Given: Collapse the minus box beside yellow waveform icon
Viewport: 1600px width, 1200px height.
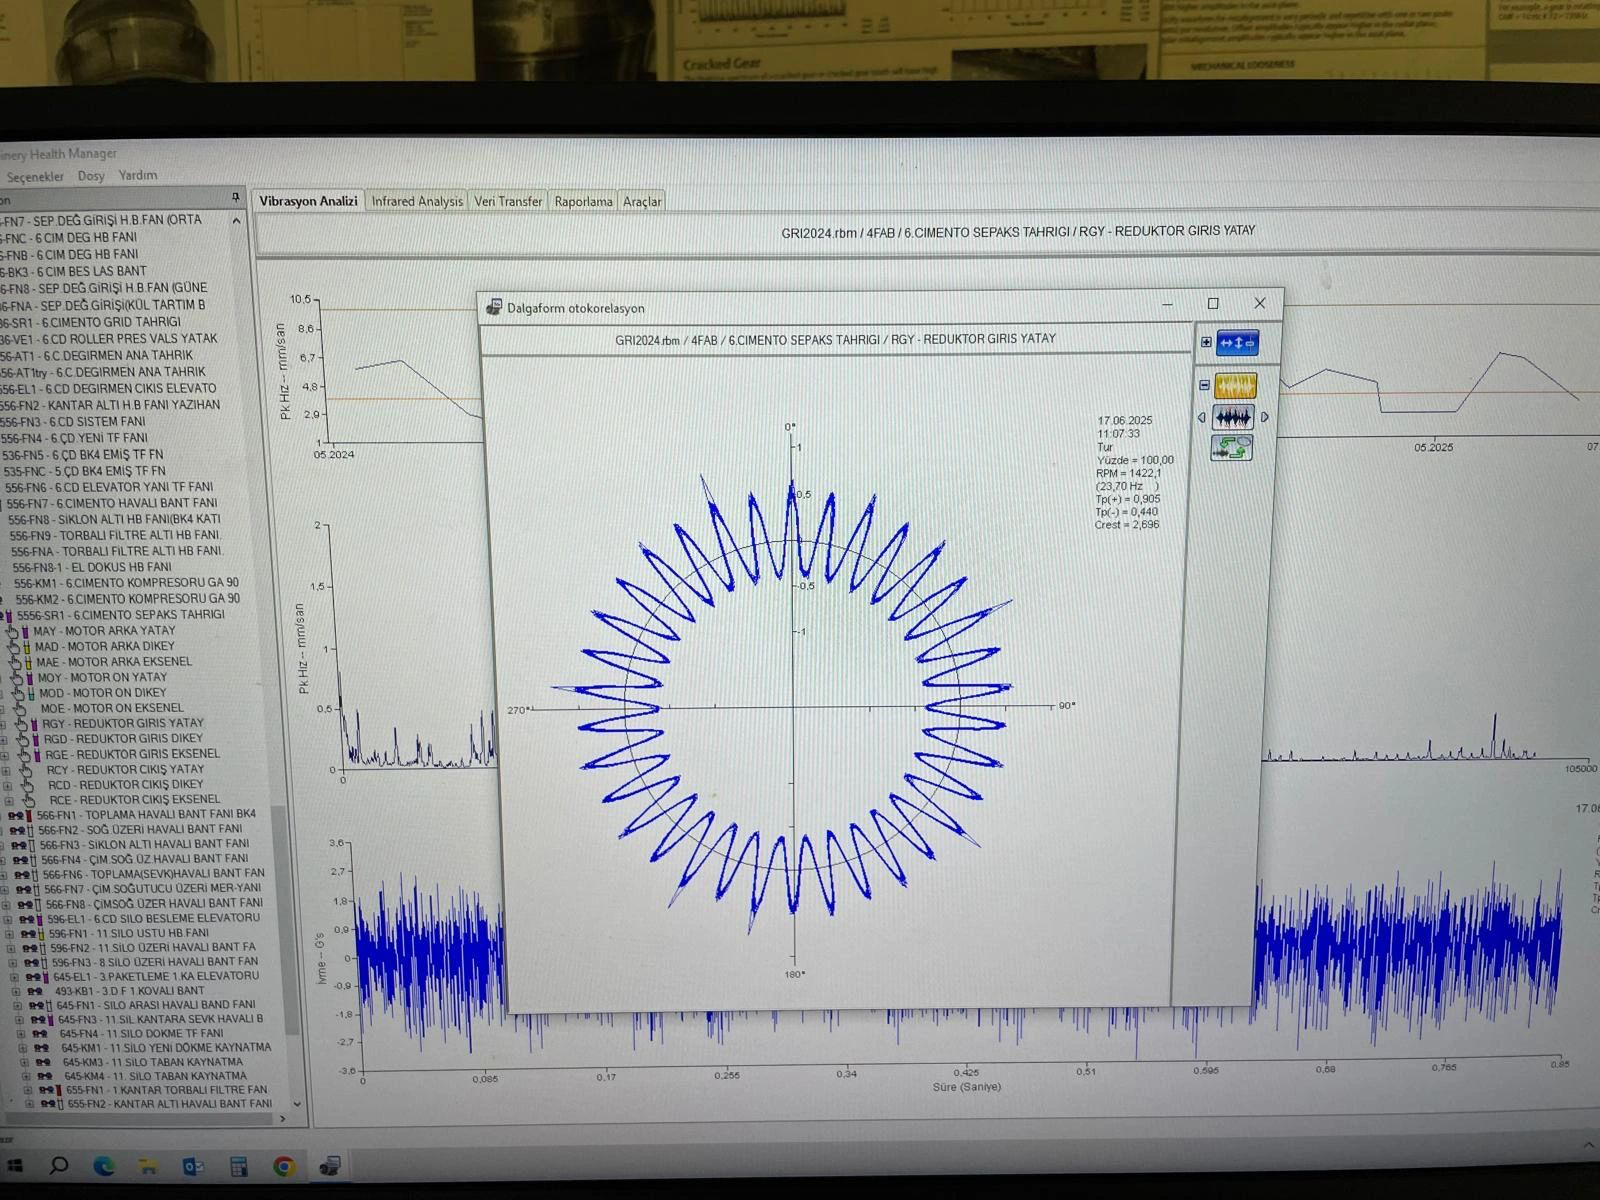Looking at the screenshot, I should click(x=1204, y=385).
